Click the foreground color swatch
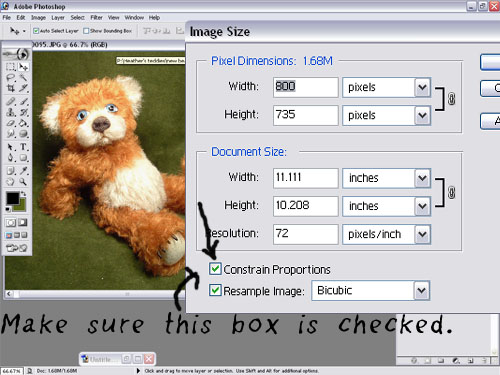Screen dimensions: 500x375 click(x=13, y=198)
